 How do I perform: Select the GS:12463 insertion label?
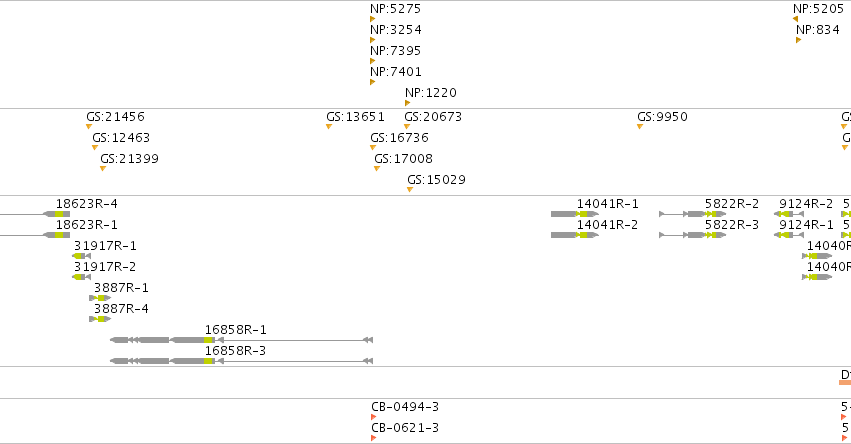(x=121, y=138)
